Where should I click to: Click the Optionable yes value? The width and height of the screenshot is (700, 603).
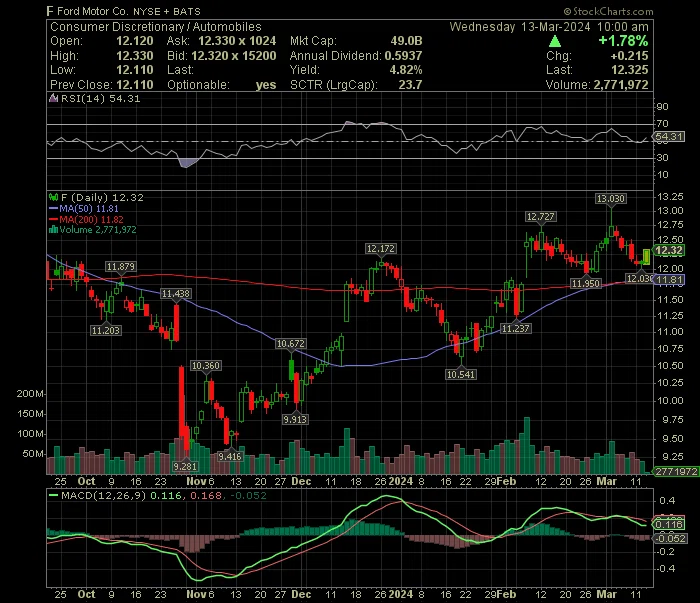click(266, 85)
